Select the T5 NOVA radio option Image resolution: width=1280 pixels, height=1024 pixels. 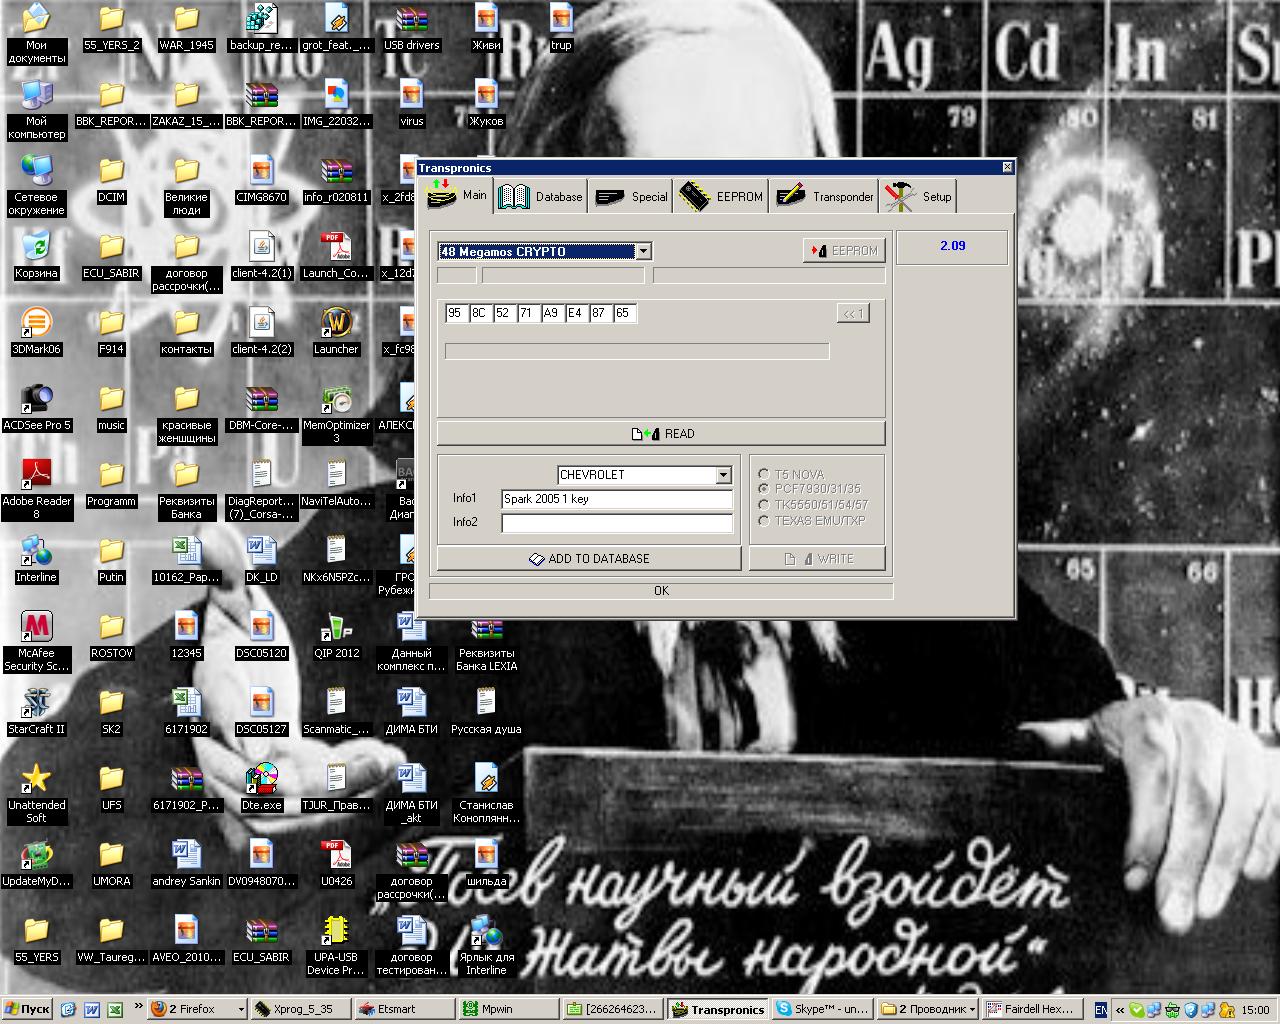coord(764,474)
